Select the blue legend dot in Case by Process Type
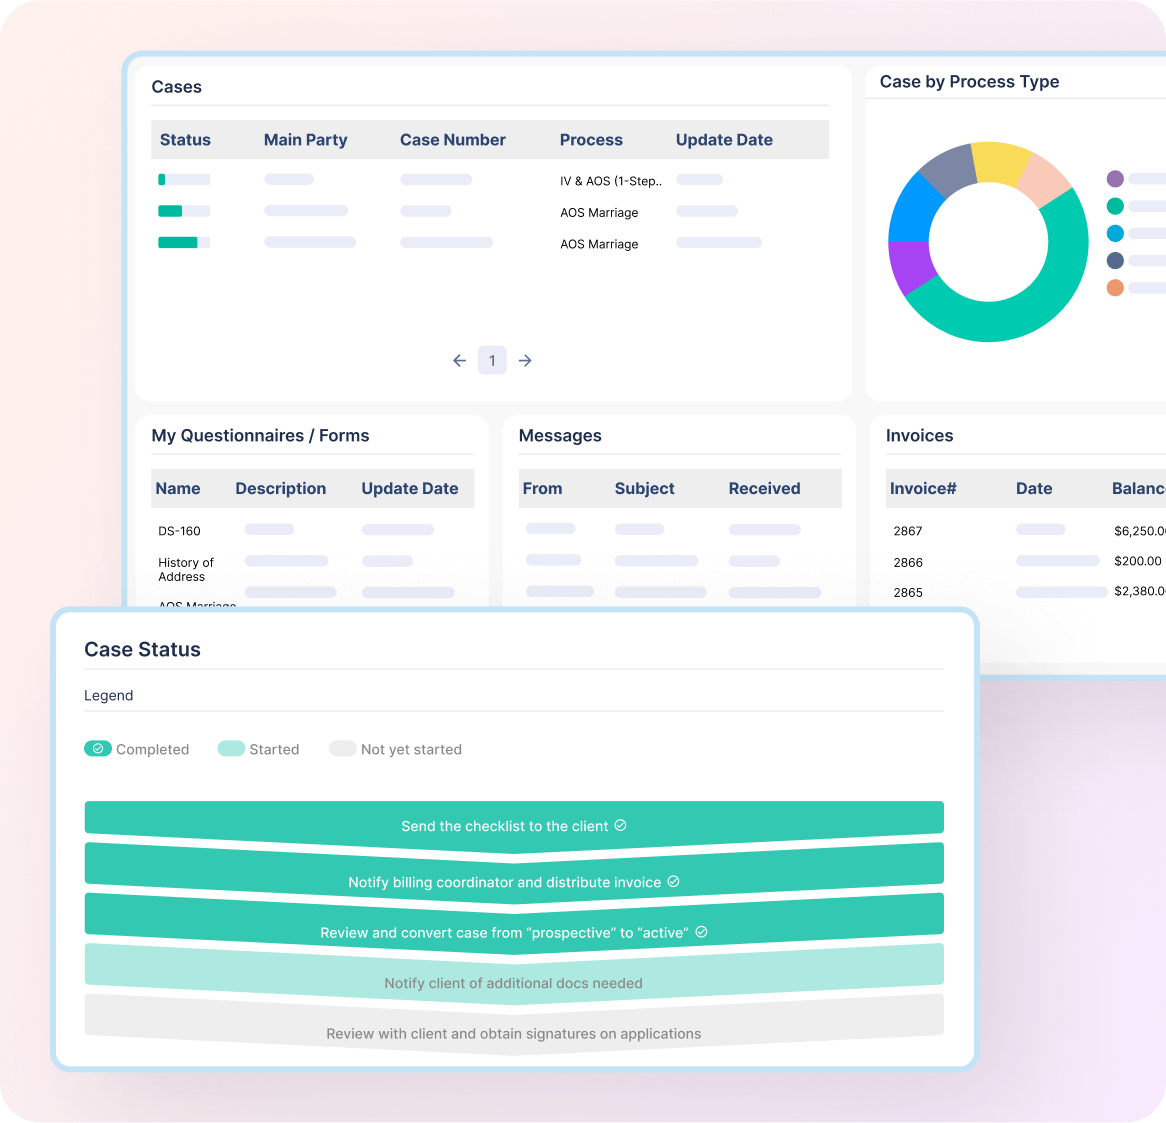This screenshot has width=1166, height=1123. click(x=1113, y=233)
